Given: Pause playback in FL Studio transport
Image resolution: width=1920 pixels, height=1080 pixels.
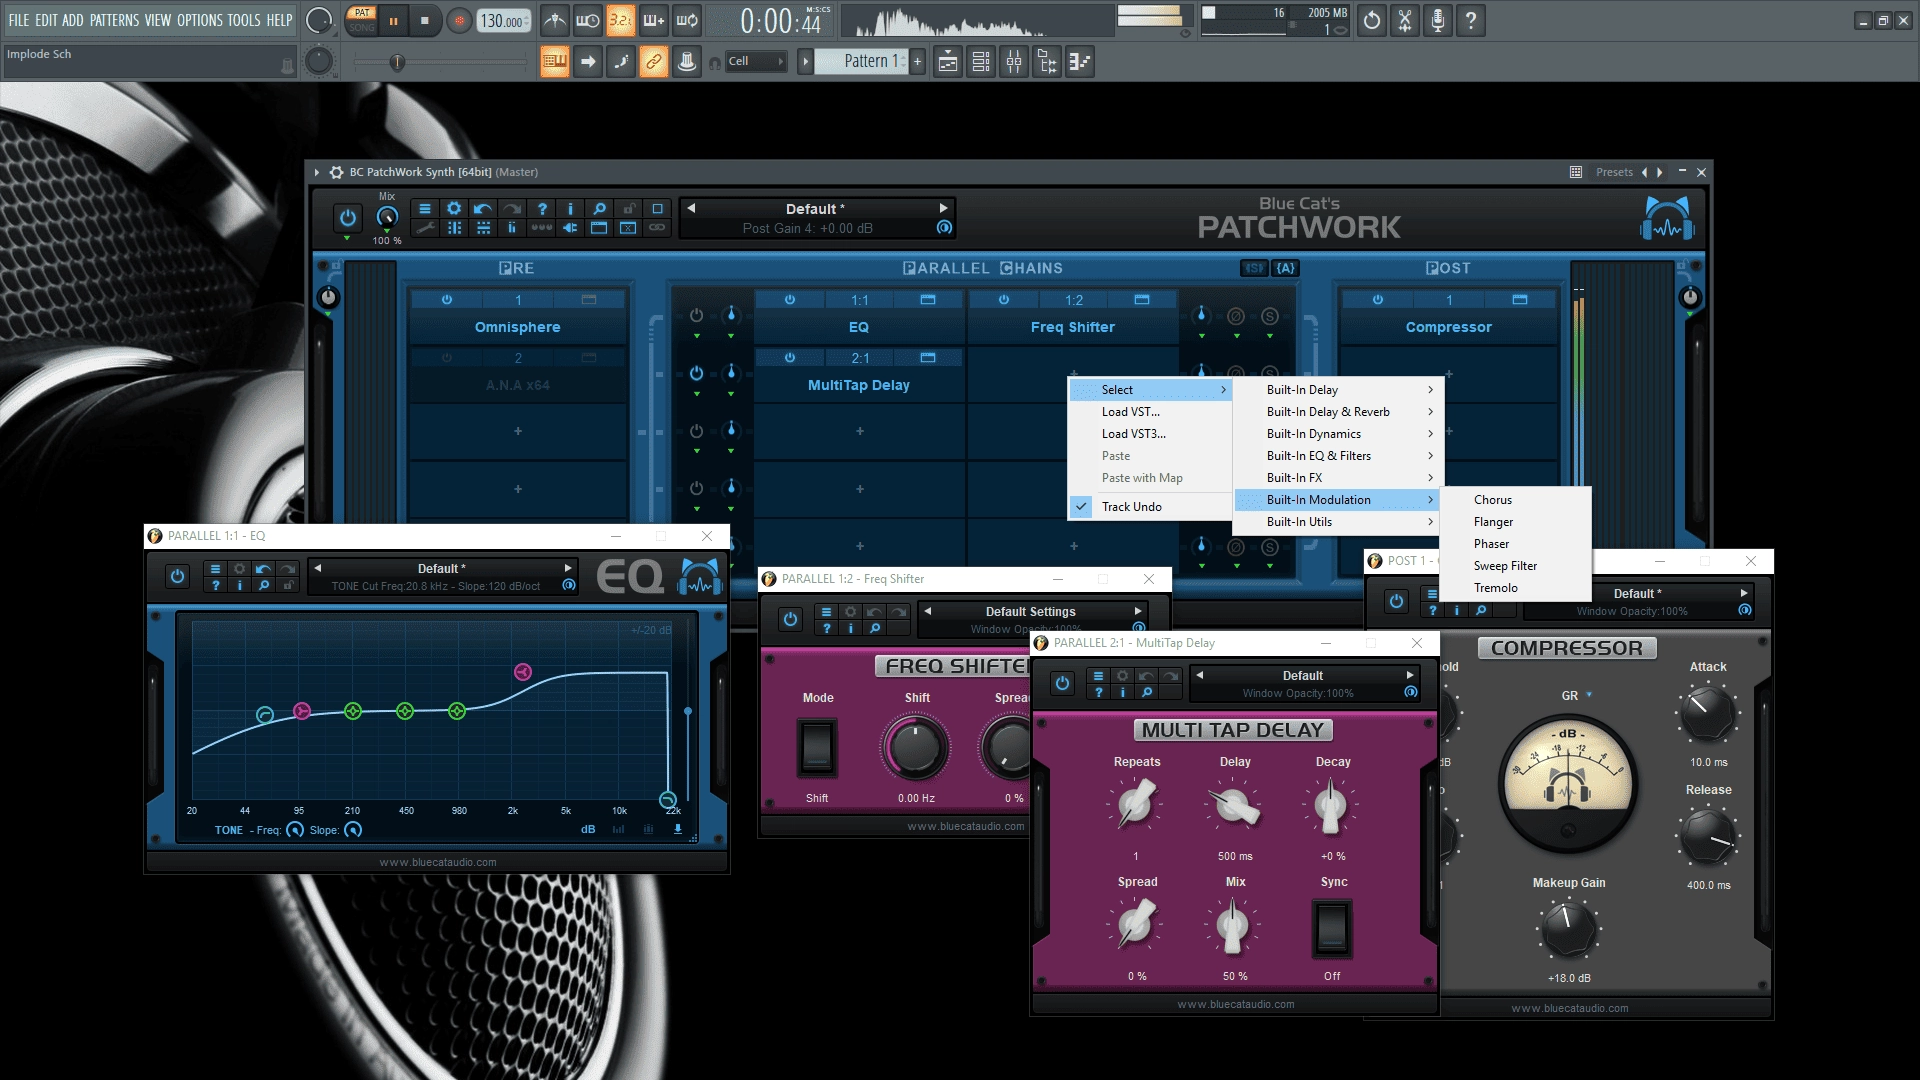Looking at the screenshot, I should [393, 20].
